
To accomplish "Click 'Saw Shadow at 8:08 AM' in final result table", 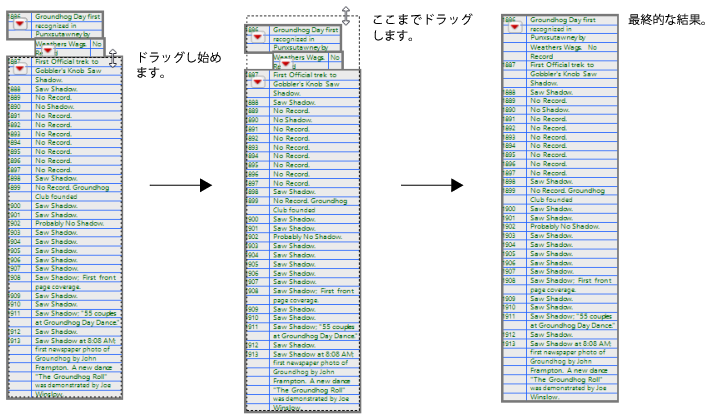I will 571,343.
